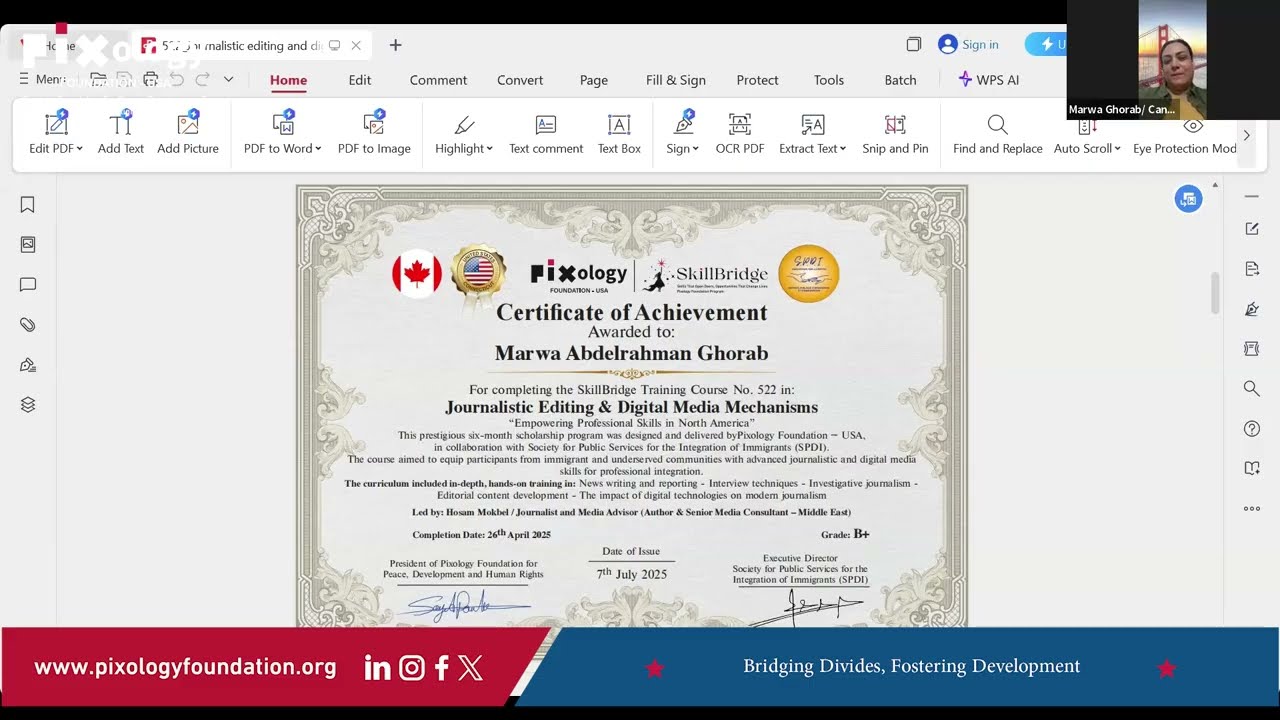Viewport: 1280px width, 720px height.
Task: Switch to the Edit ribbon tab
Action: [x=360, y=80]
